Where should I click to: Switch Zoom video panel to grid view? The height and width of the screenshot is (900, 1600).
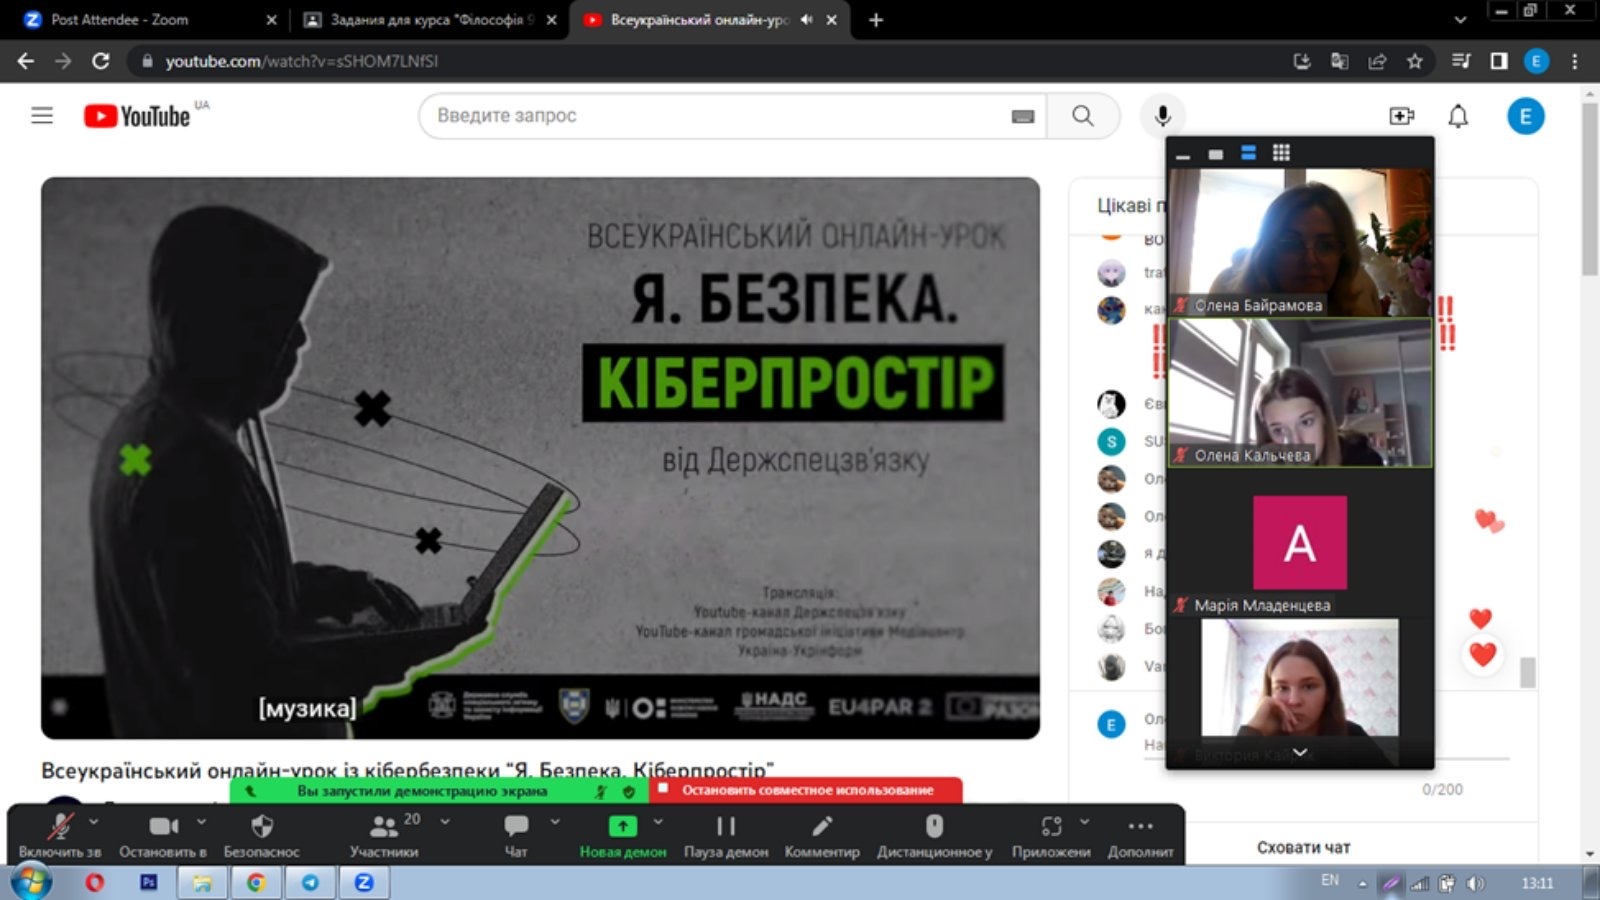point(1281,153)
